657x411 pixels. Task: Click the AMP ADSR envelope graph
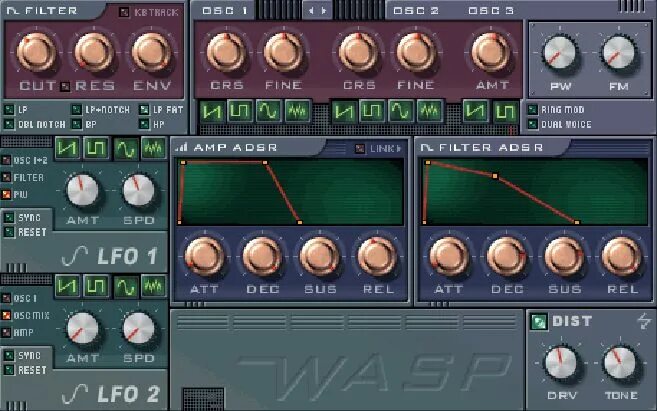[x=290, y=192]
